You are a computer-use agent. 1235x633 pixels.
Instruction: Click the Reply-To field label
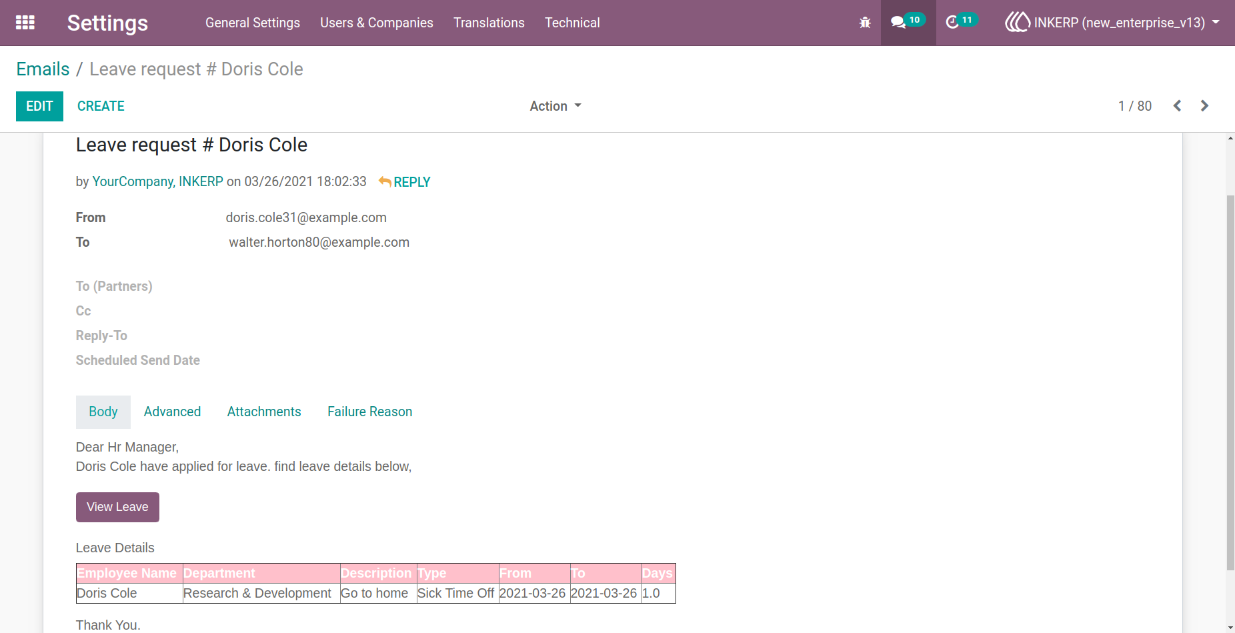coord(102,336)
